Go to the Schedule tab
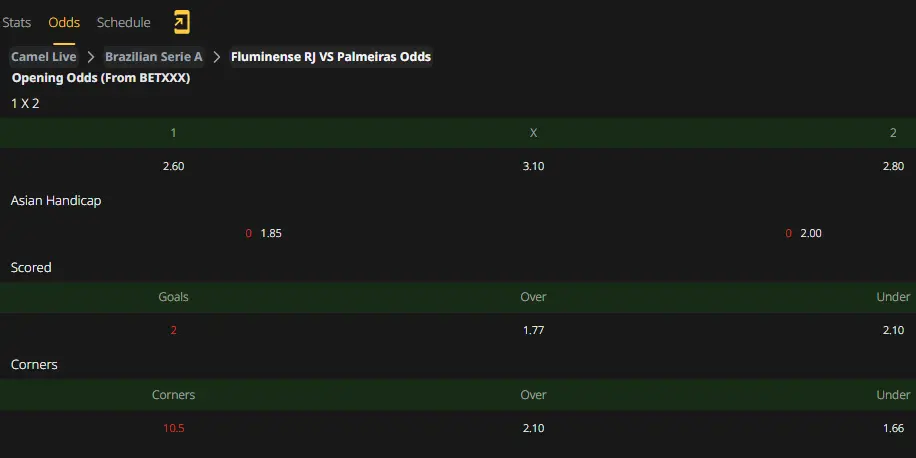Viewport: 916px width, 458px height. pos(123,22)
